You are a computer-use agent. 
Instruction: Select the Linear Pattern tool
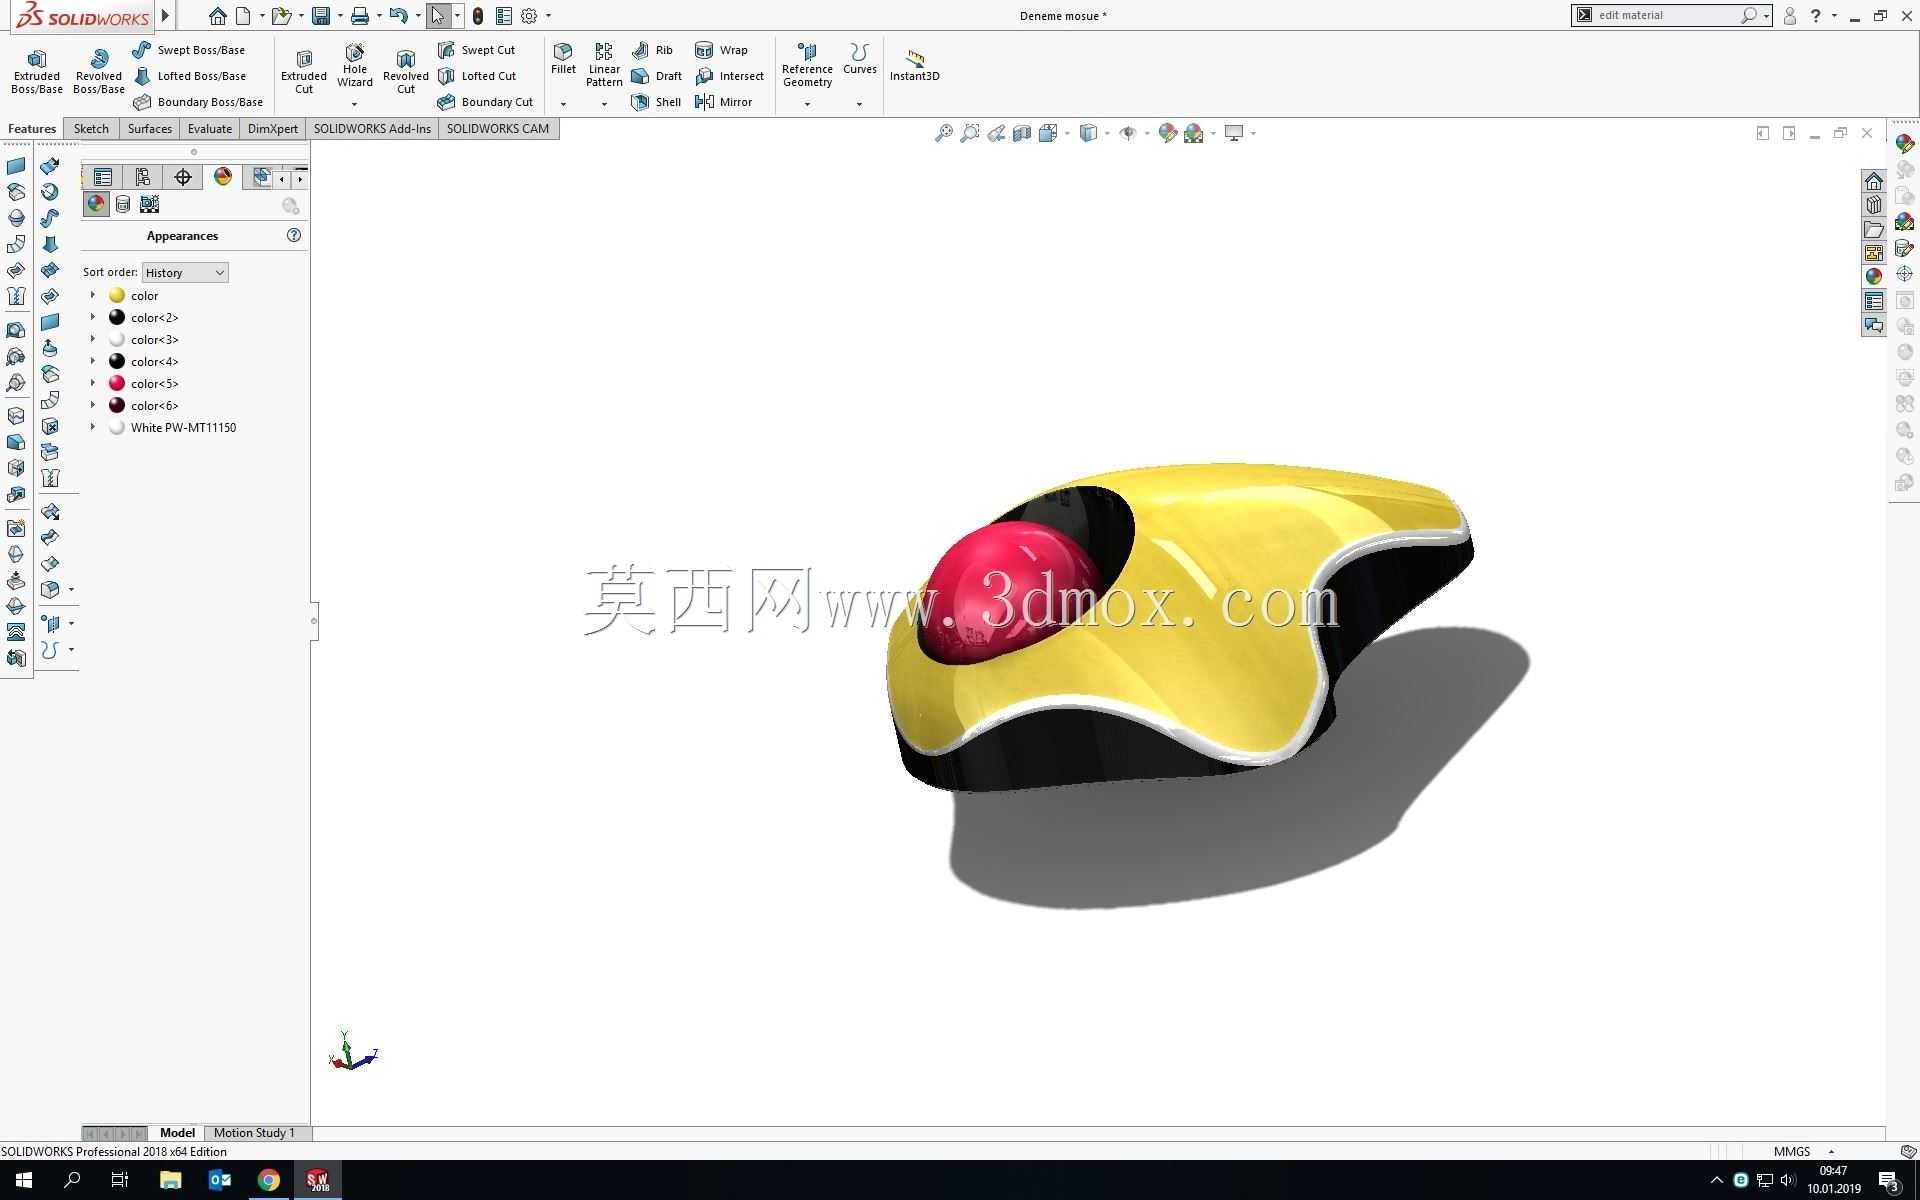coord(604,66)
